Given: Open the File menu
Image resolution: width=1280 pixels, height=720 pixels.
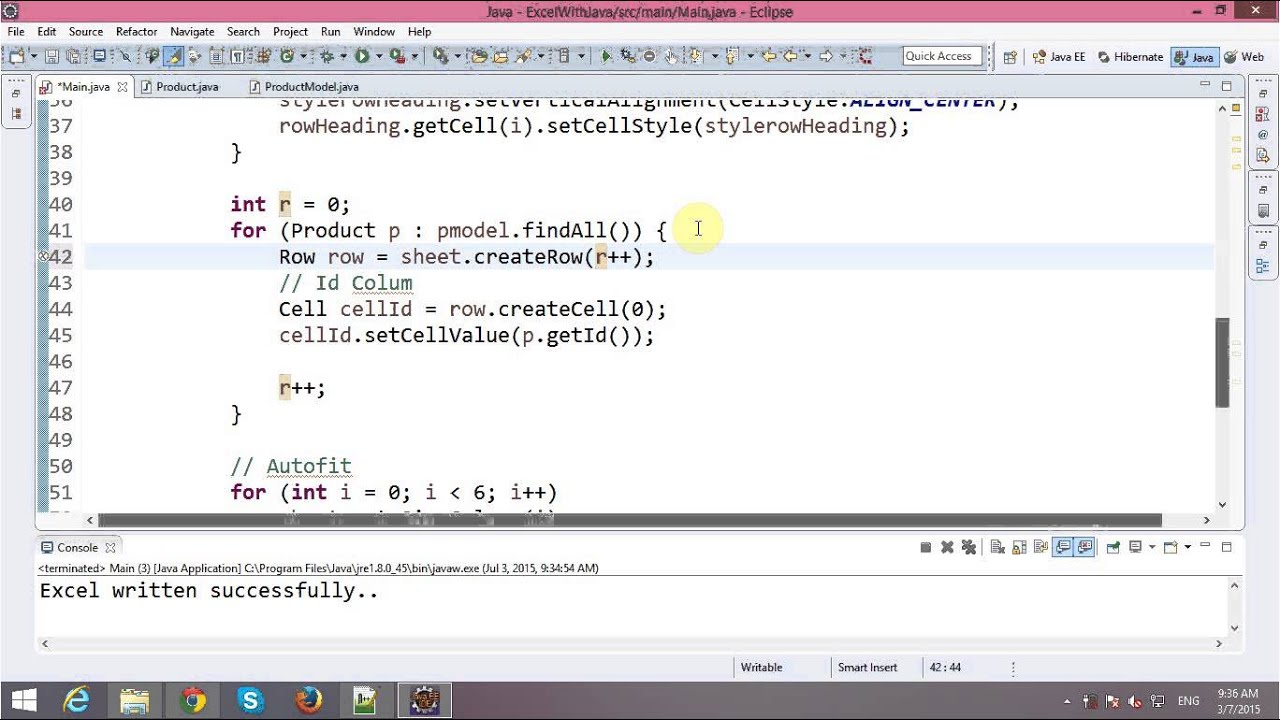Looking at the screenshot, I should click(16, 32).
